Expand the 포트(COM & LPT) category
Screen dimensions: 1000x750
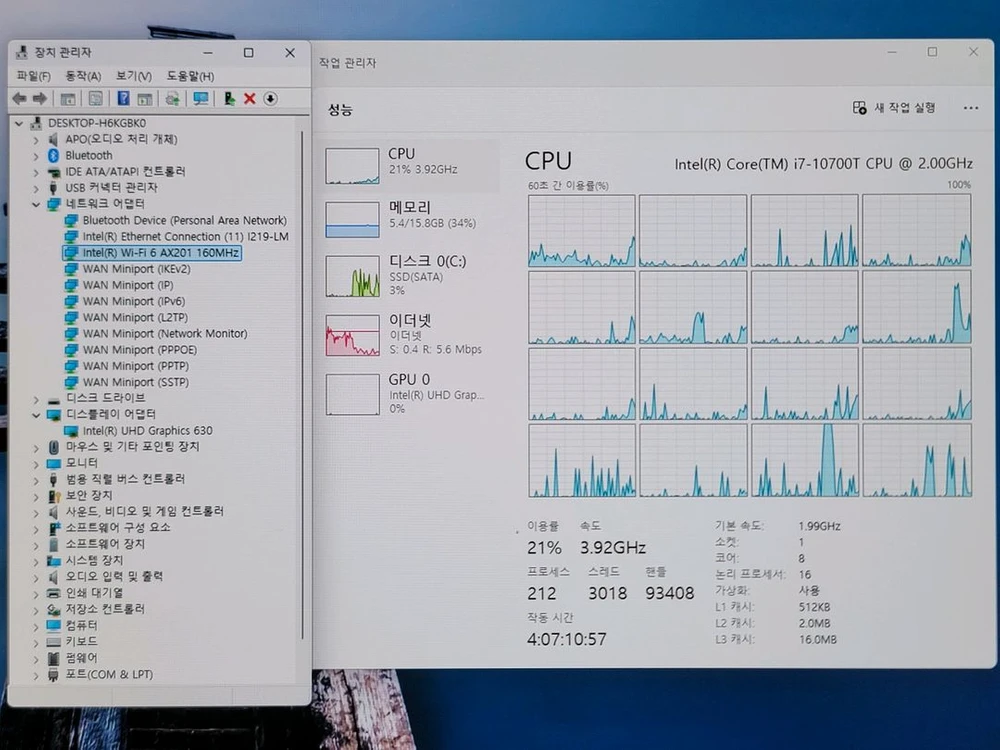(x=36, y=675)
